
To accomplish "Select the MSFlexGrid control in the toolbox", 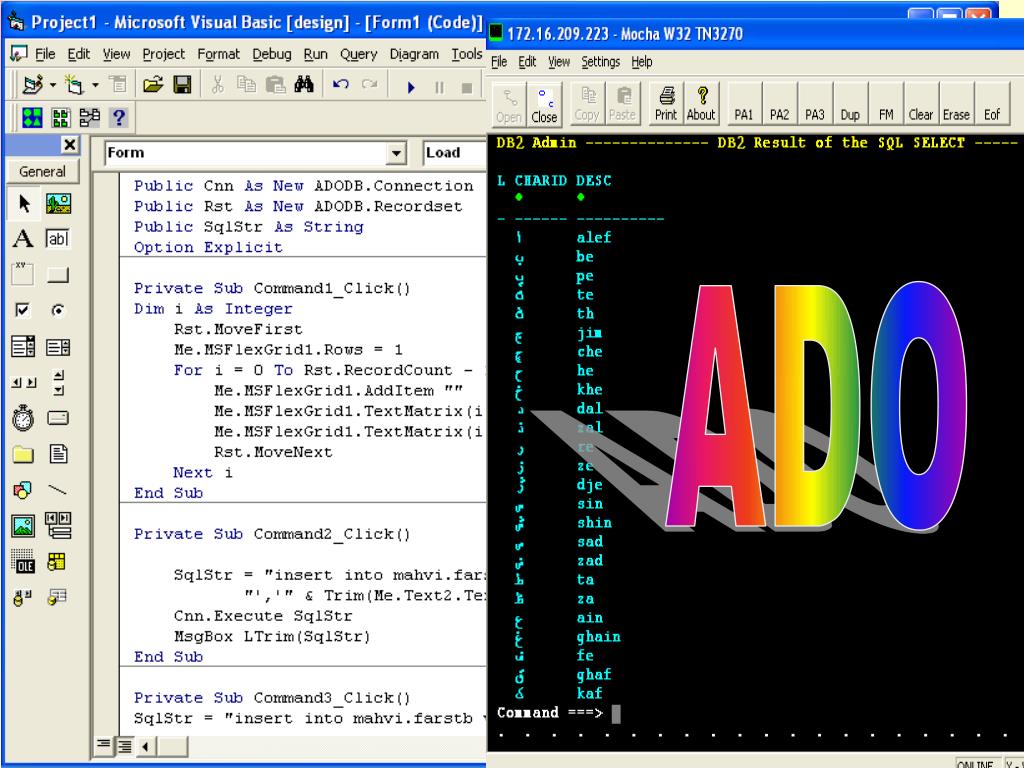I will click(58, 562).
